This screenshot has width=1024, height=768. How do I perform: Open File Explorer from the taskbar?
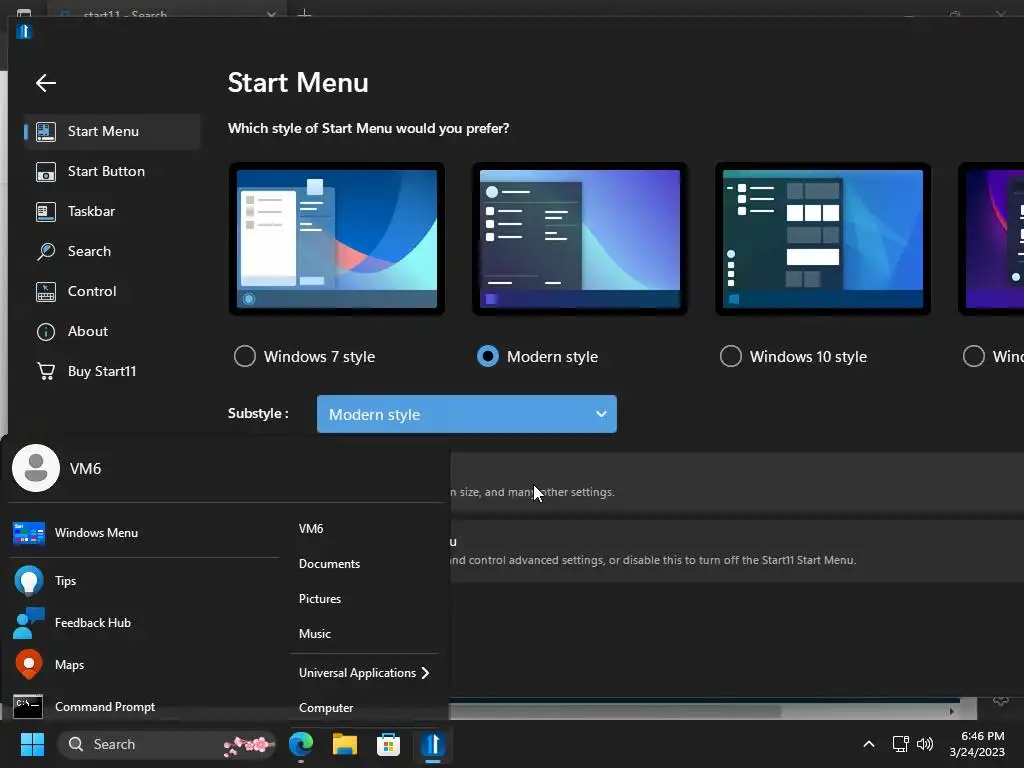coord(345,744)
